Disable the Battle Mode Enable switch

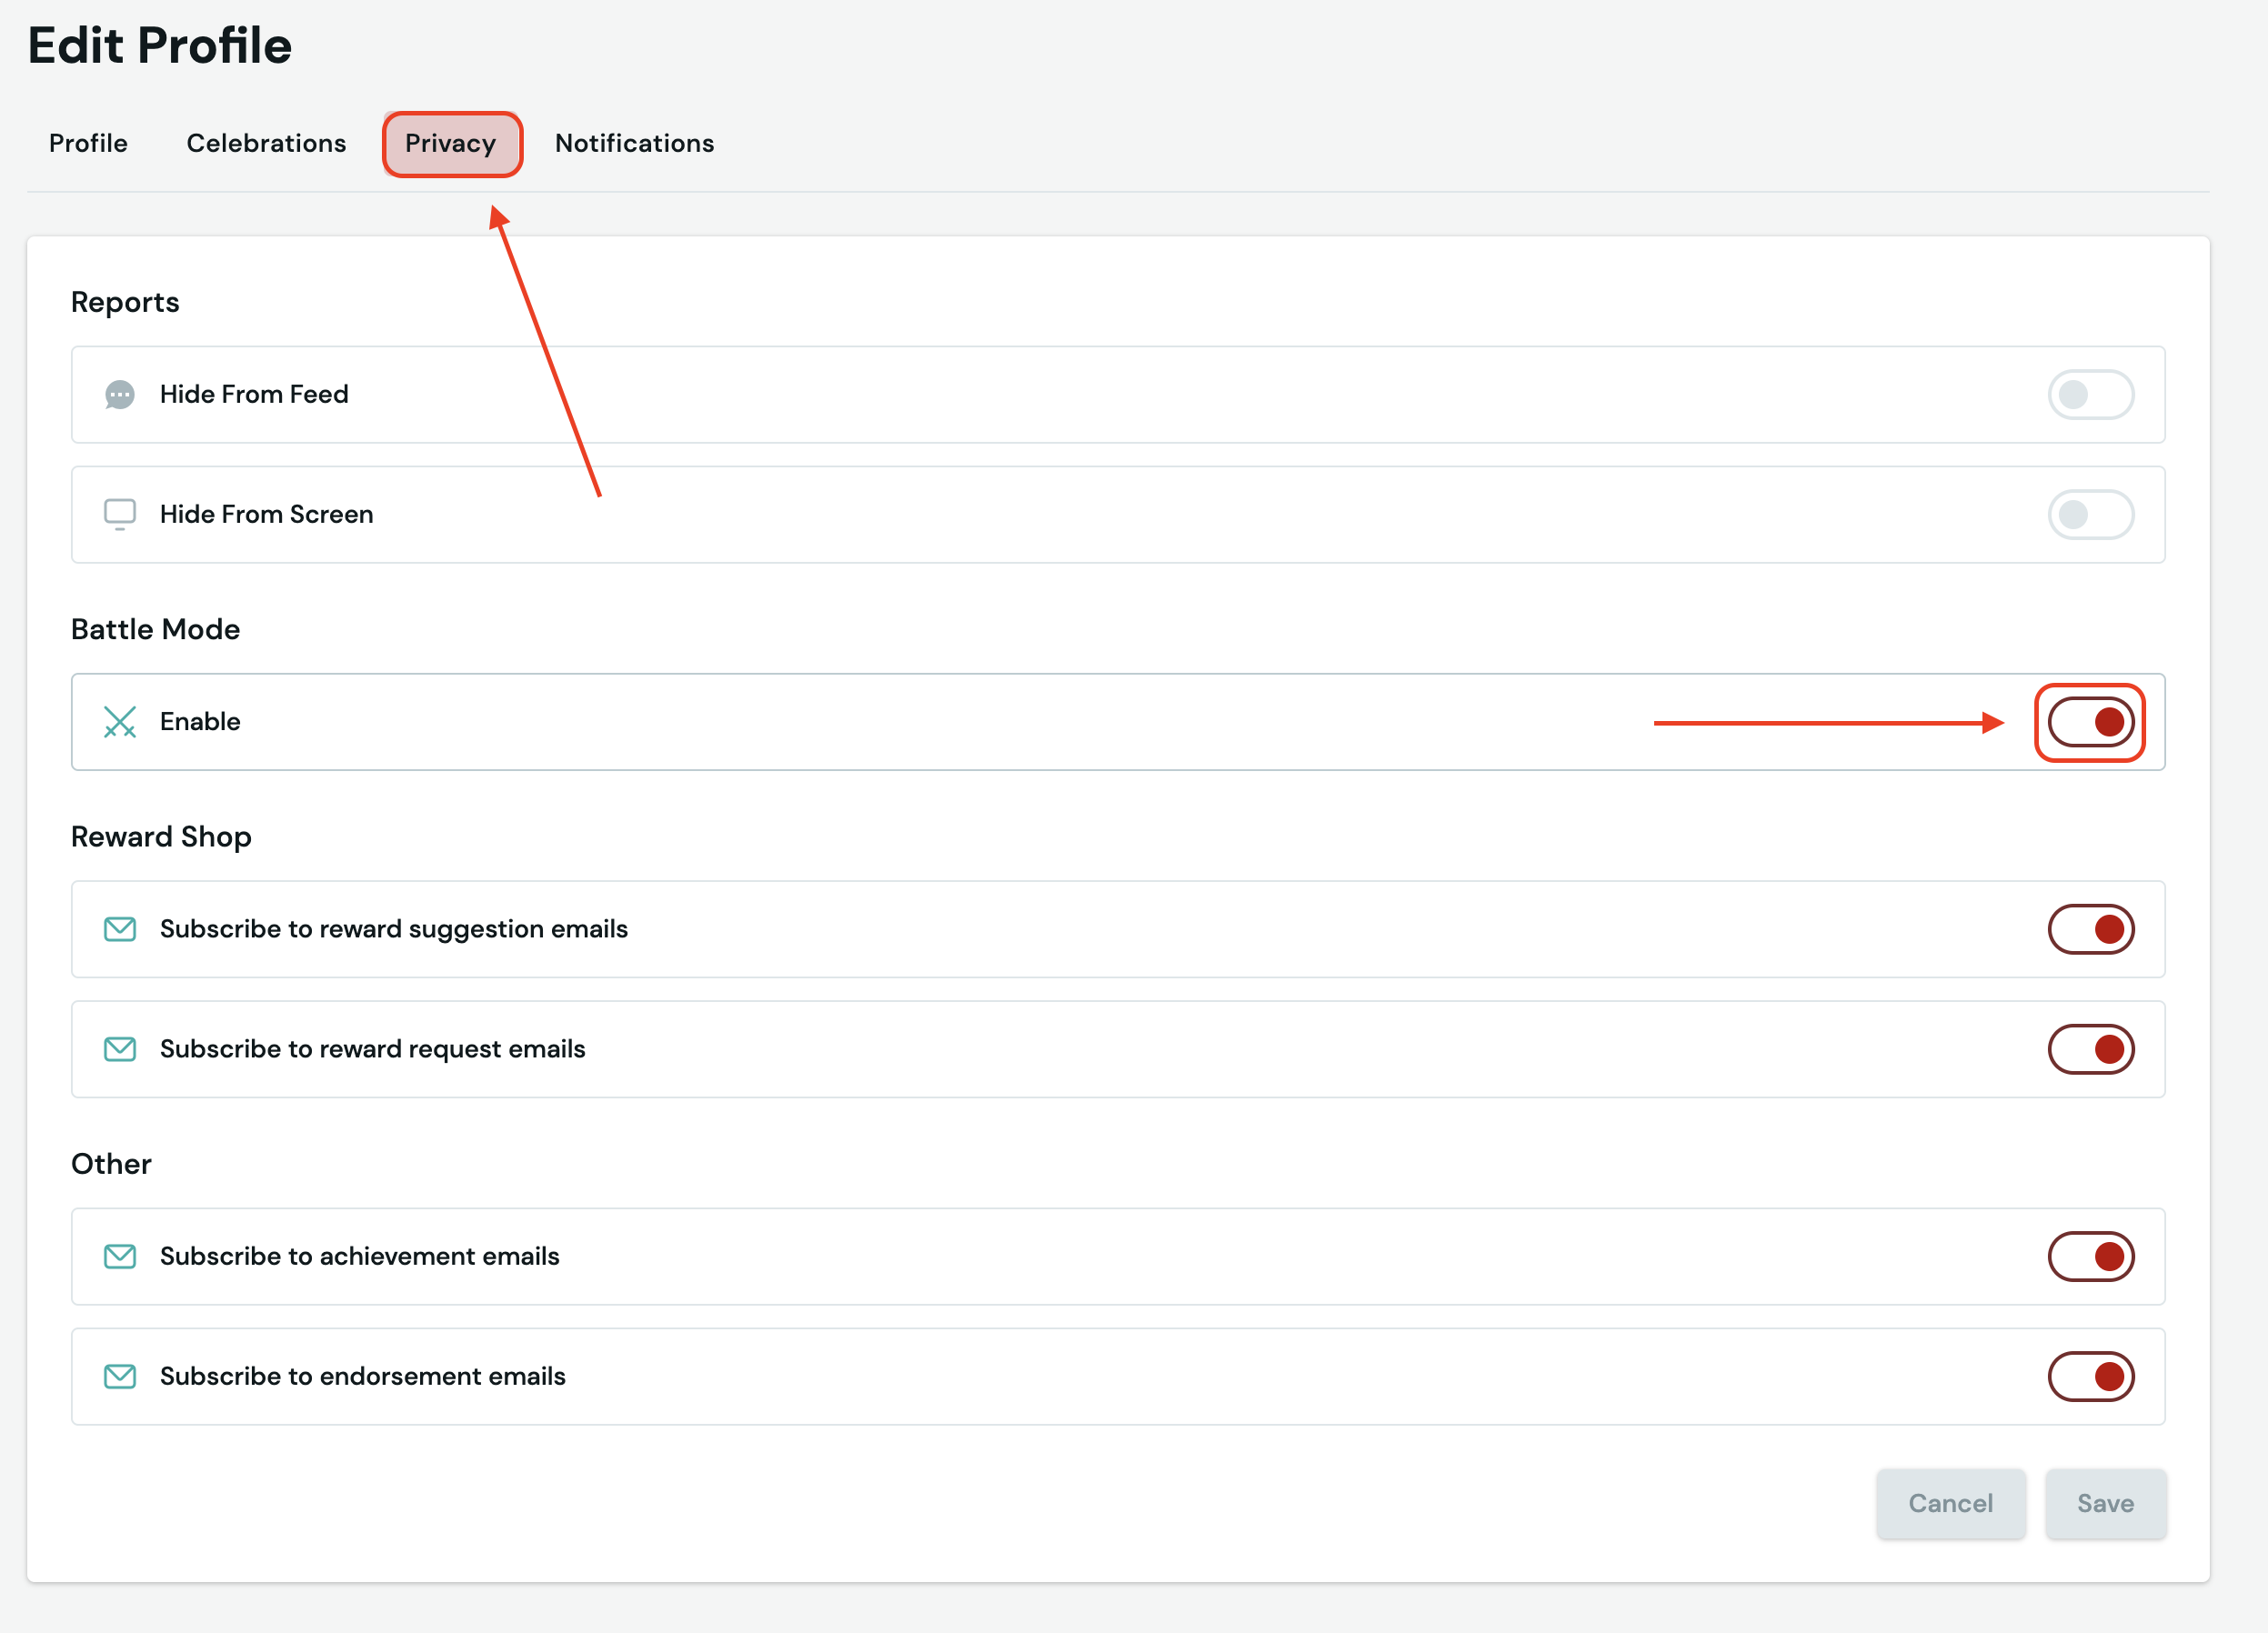pyautogui.click(x=2090, y=722)
